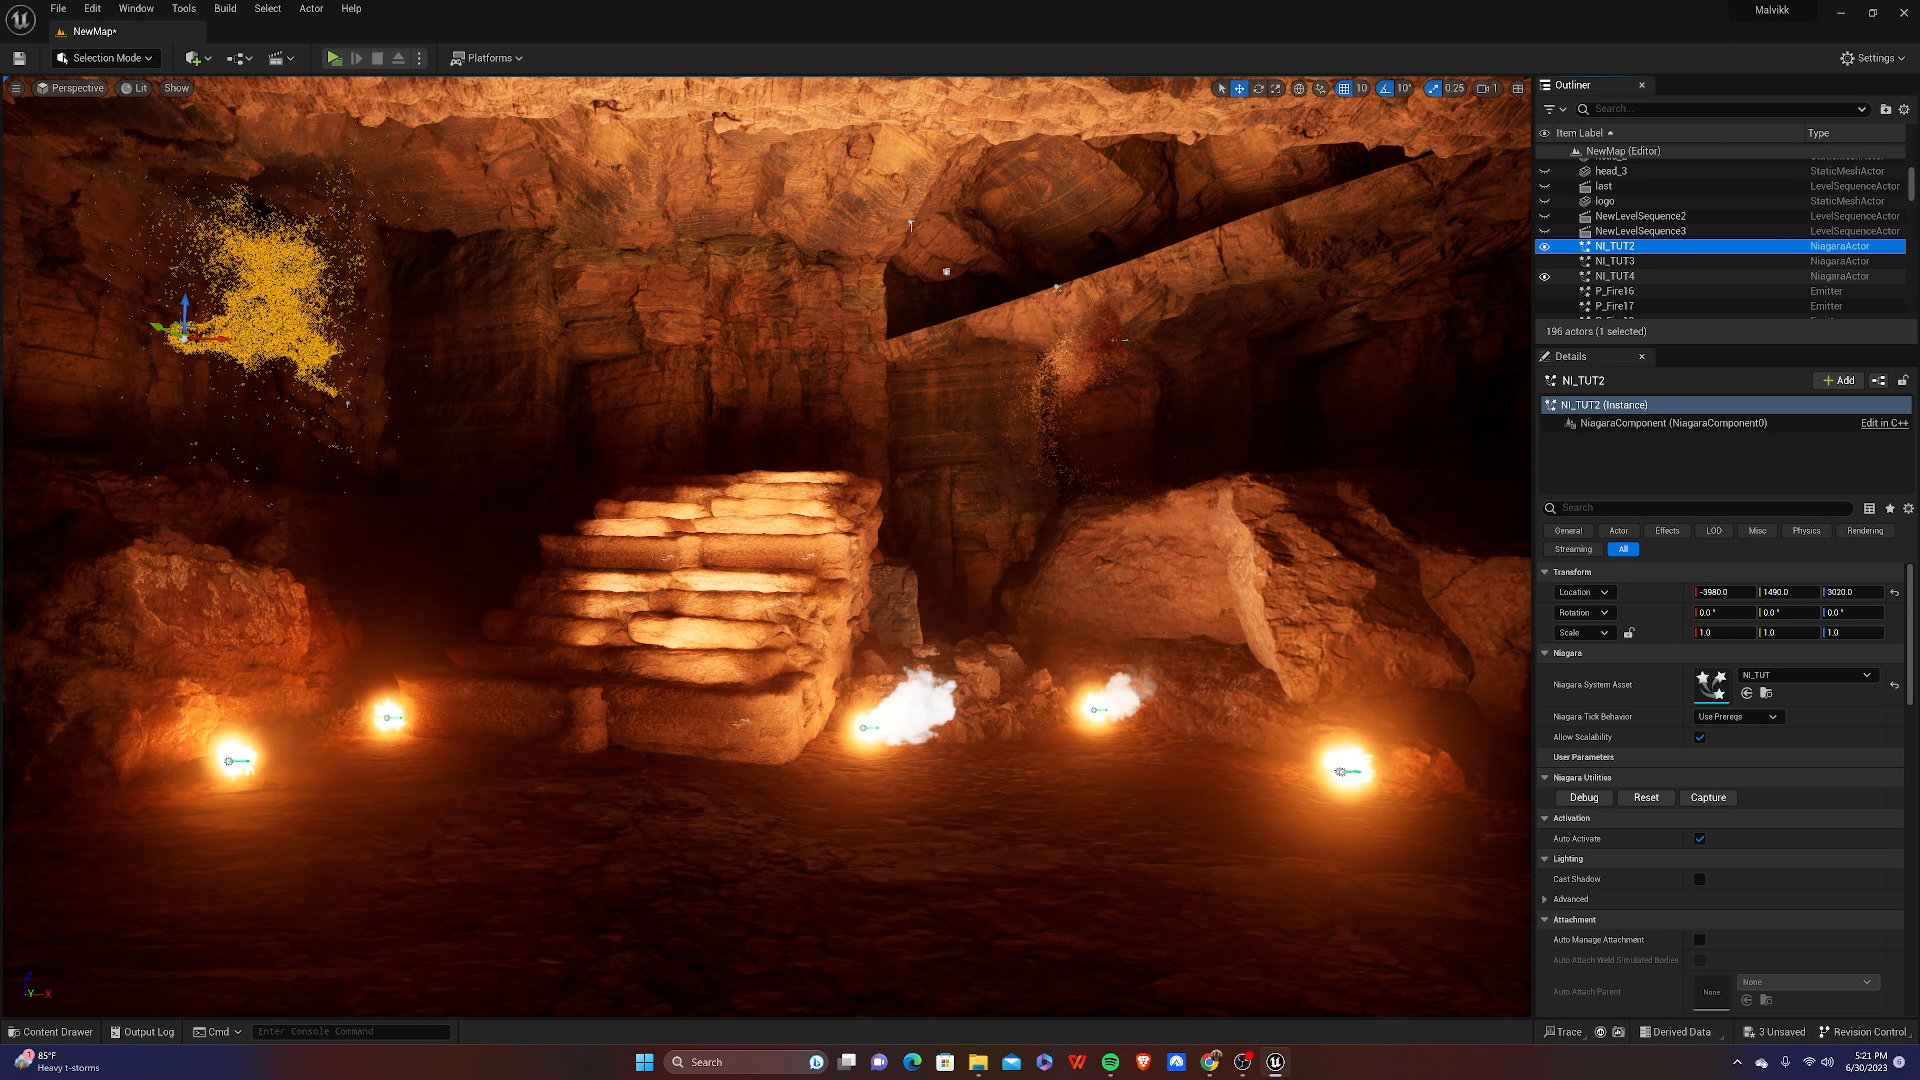The image size is (1920, 1080).
Task: Click the Outliner settings gear icon
Action: point(1904,109)
